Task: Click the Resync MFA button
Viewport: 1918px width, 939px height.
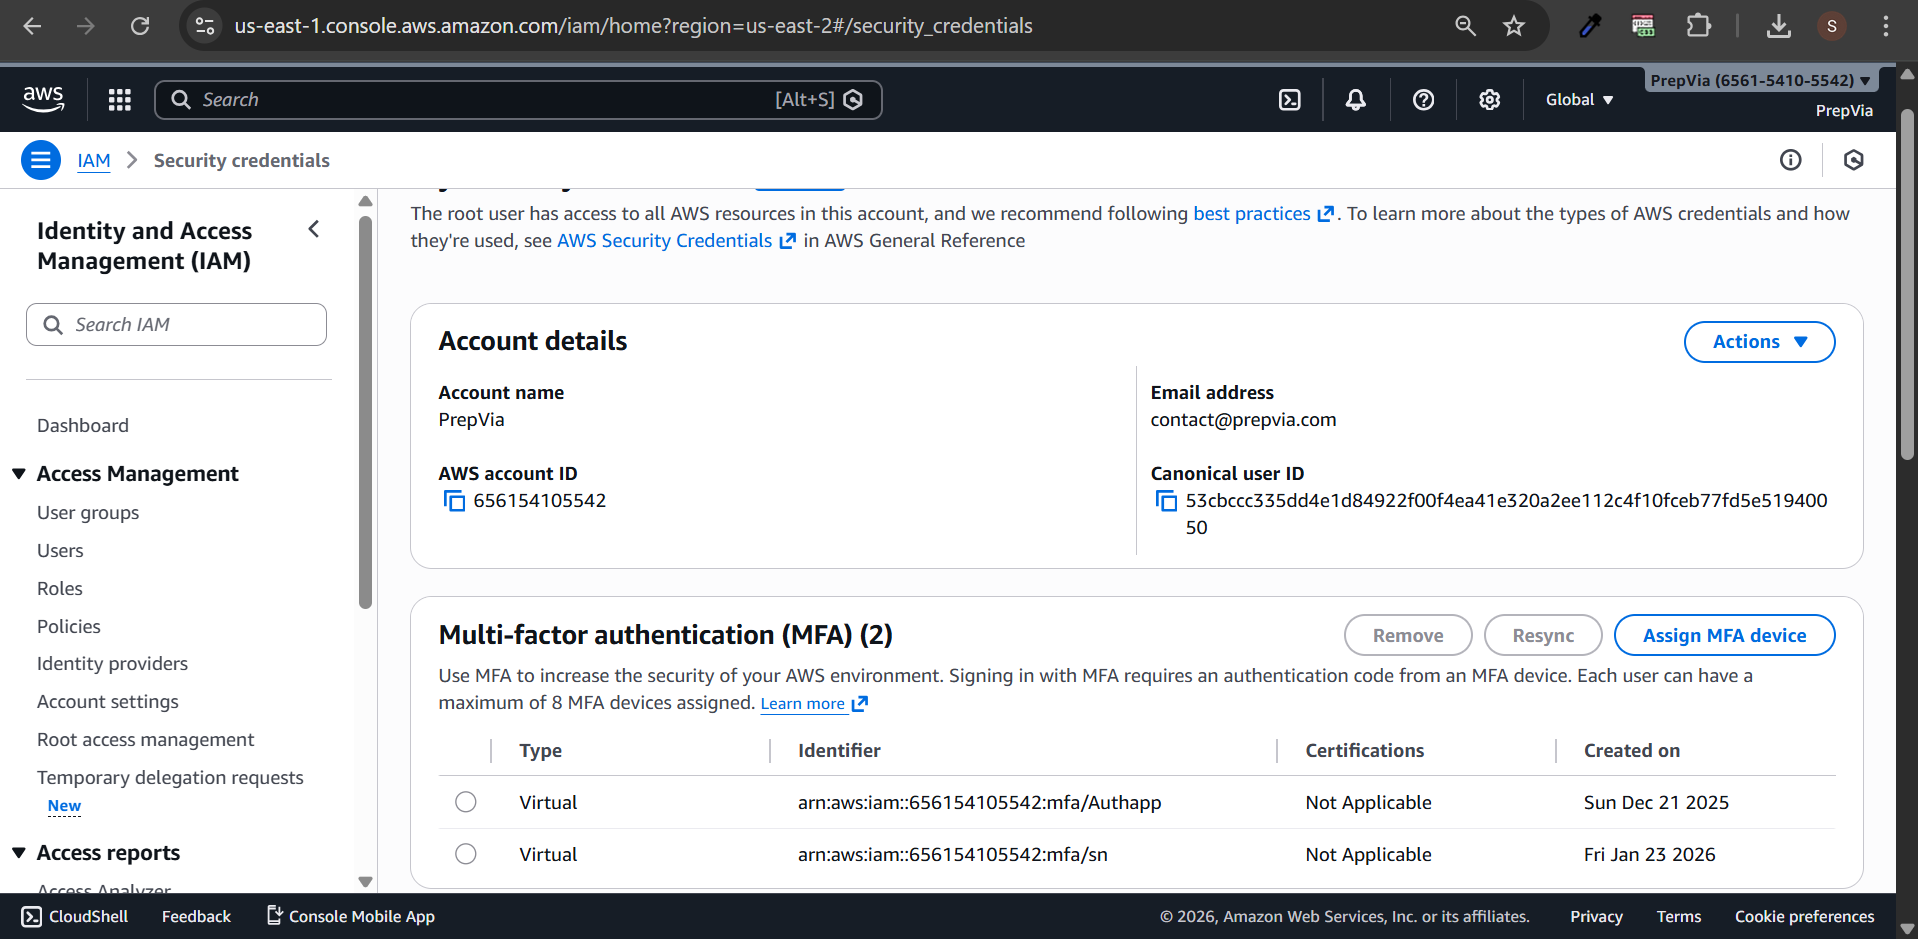Action: [x=1543, y=635]
